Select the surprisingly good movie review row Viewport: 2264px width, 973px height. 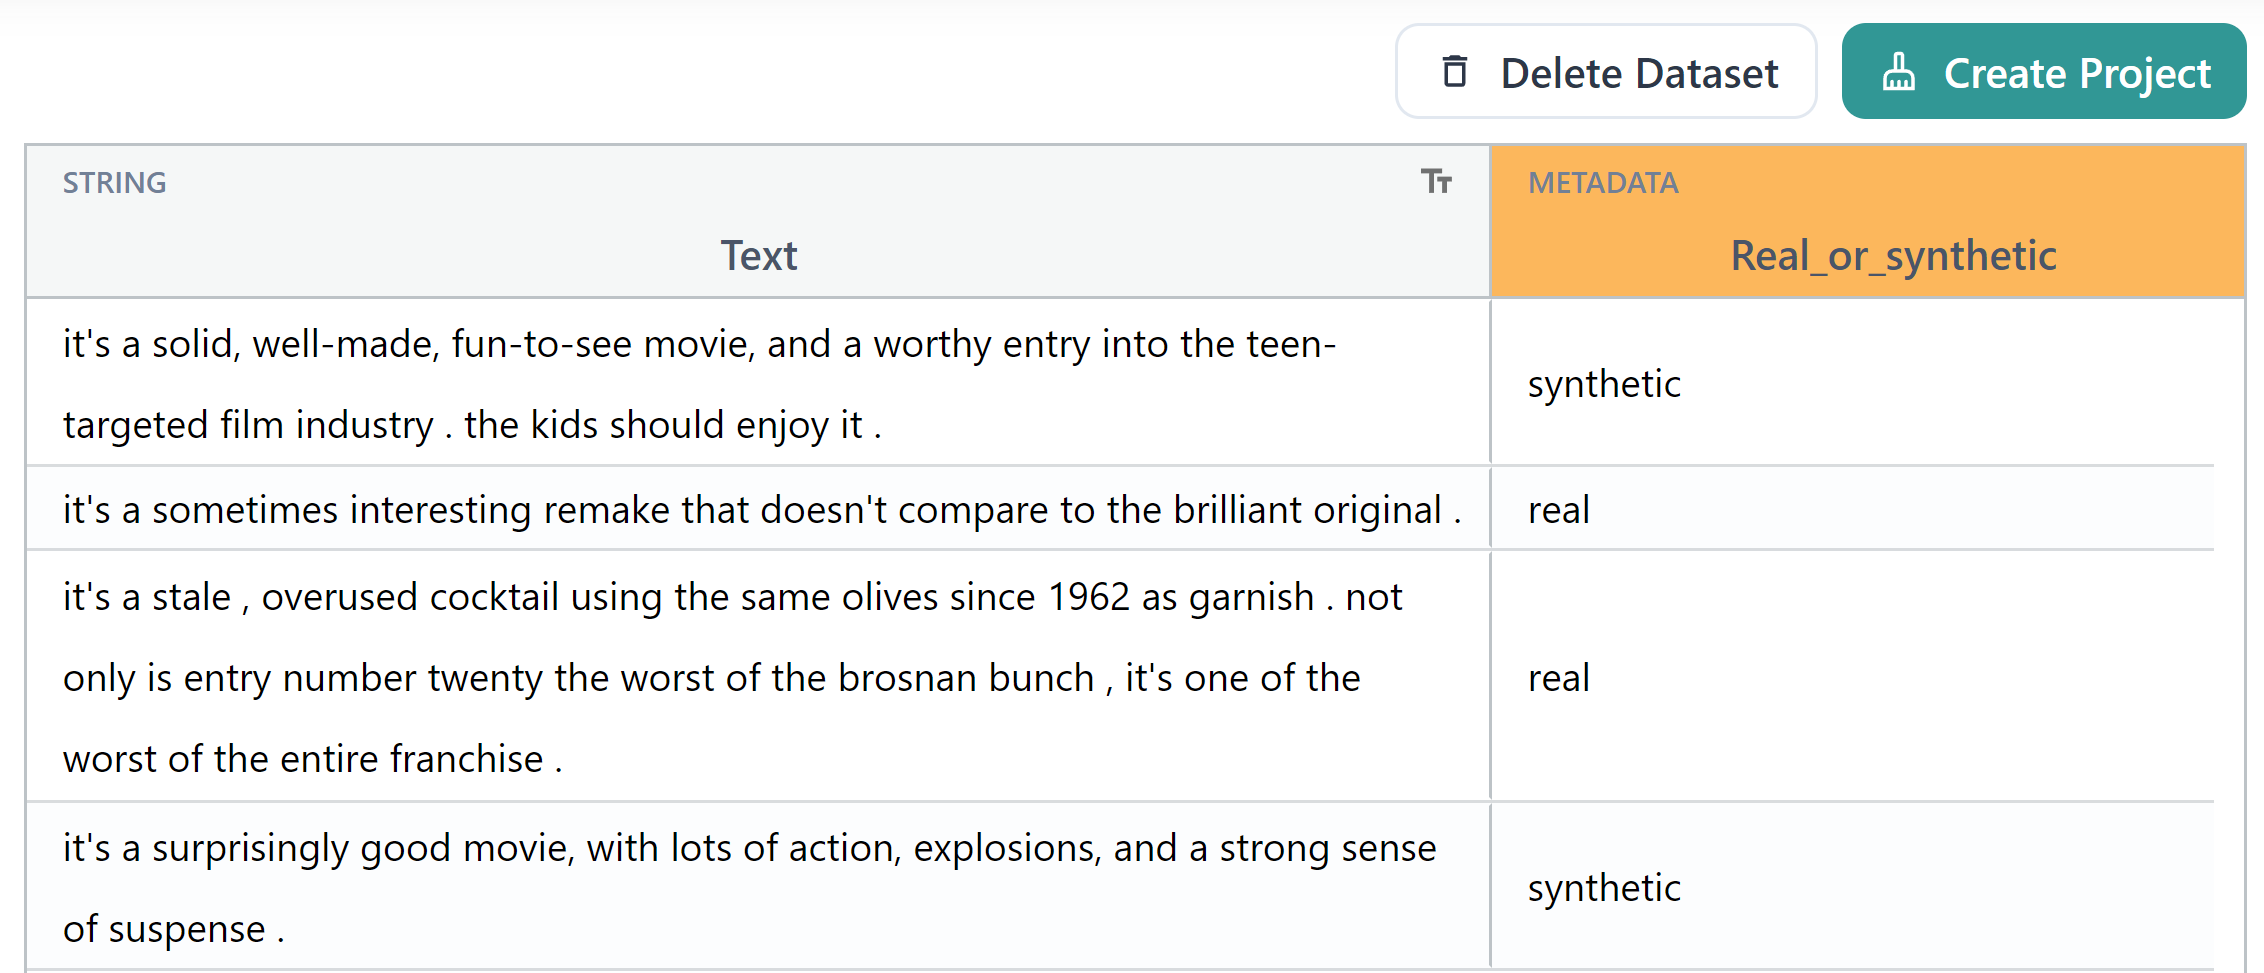(749, 887)
